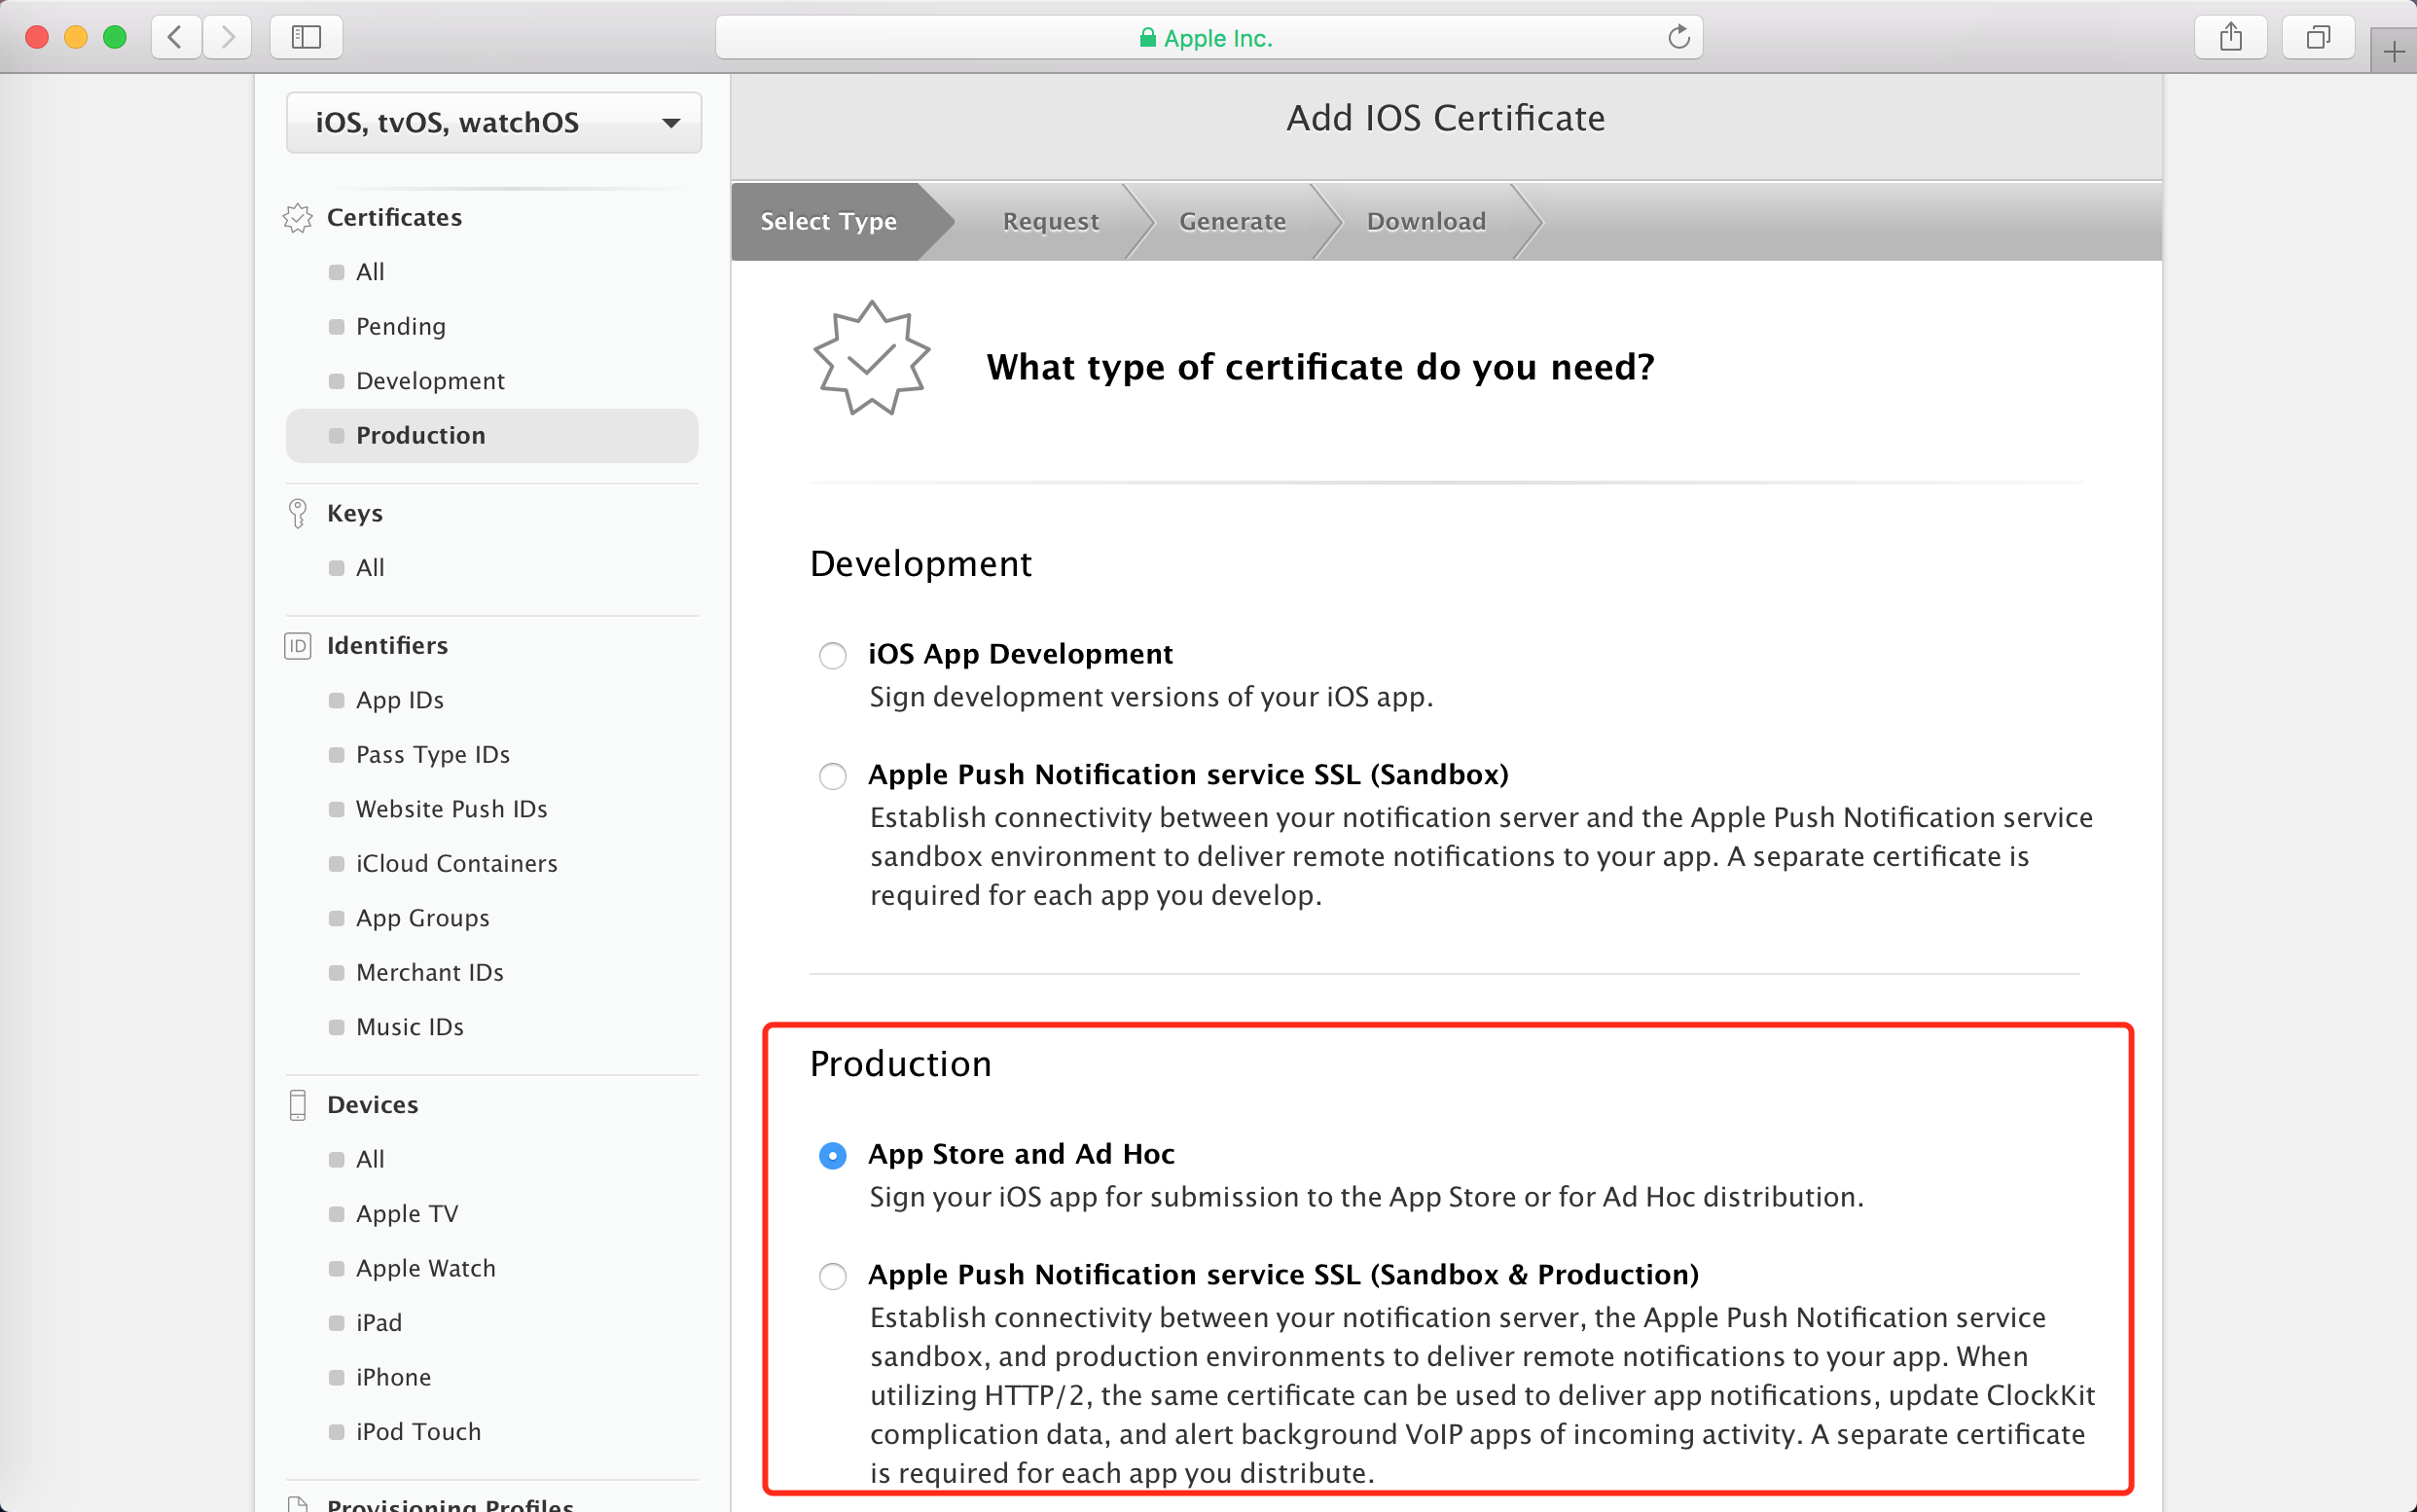Viewport: 2417px width, 1512px height.
Task: Open Pending certificates list
Action: click(401, 327)
